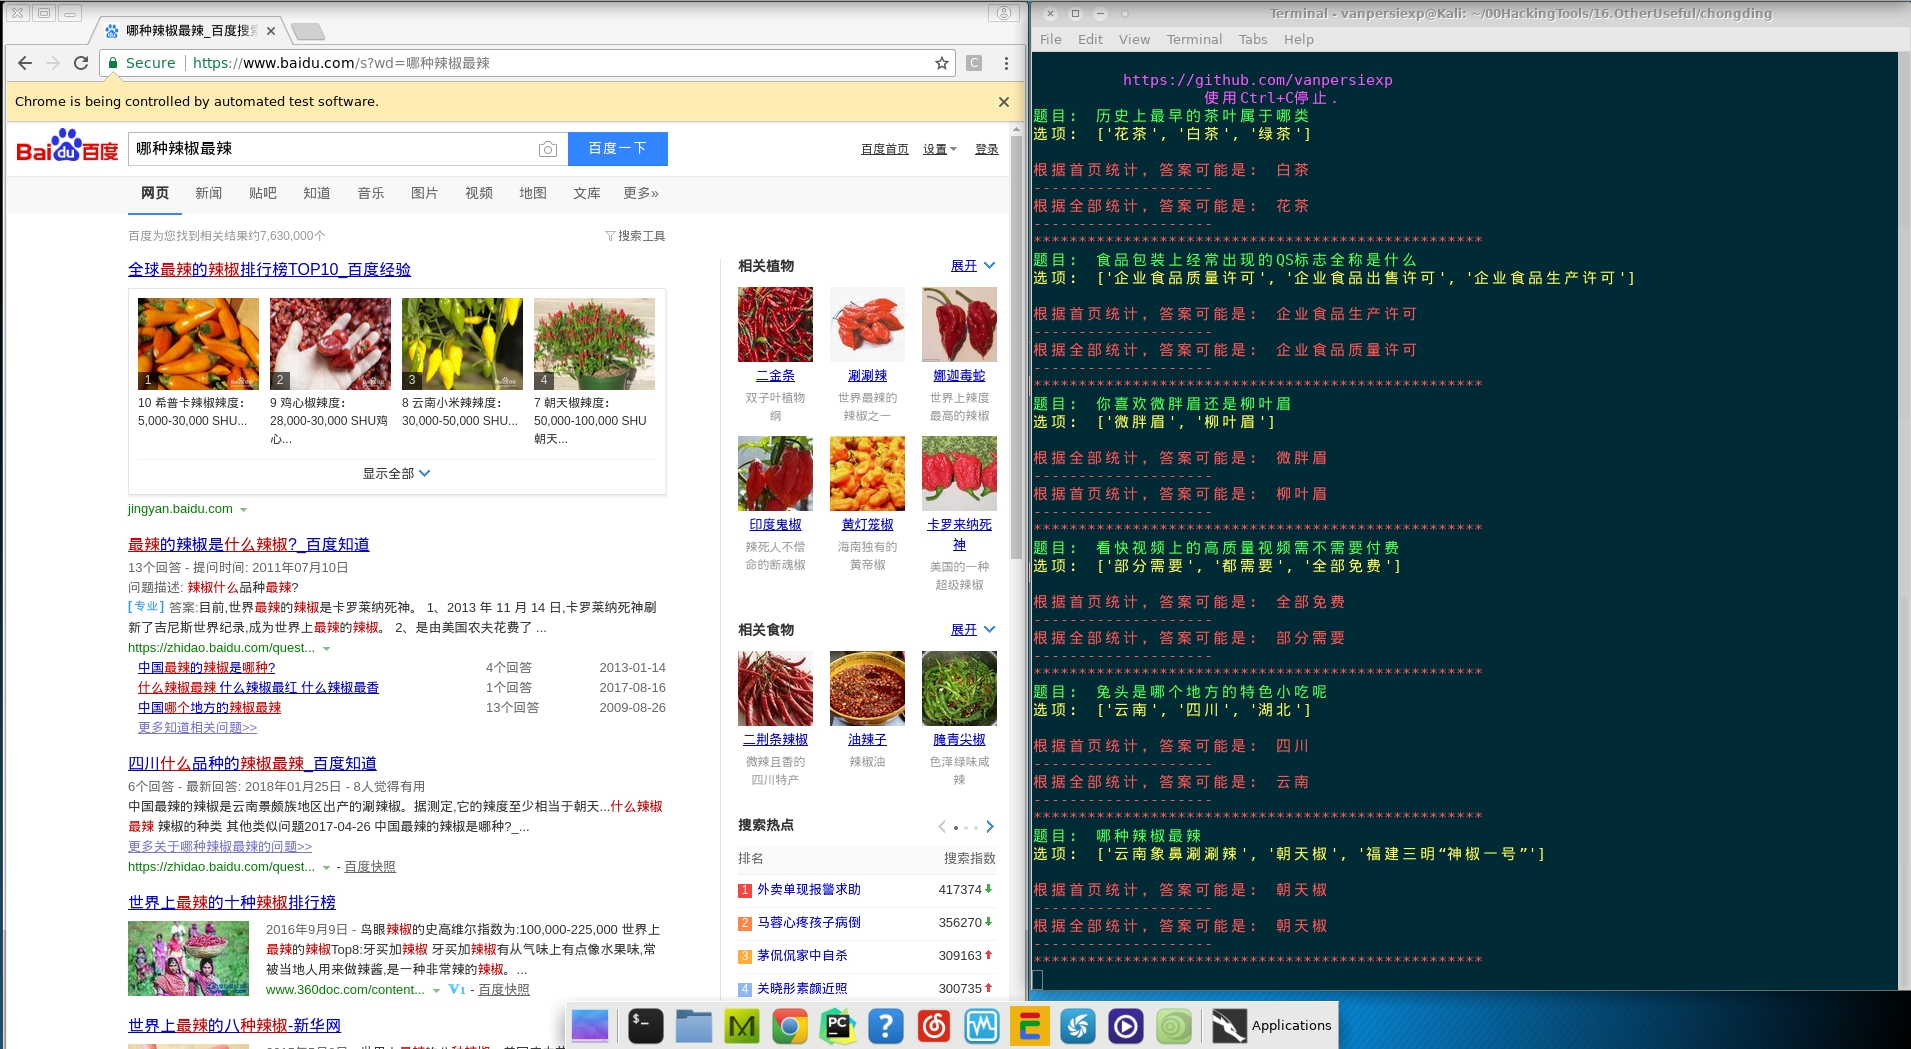
Task: Open the 印度鬼椒 link
Action: click(x=775, y=525)
